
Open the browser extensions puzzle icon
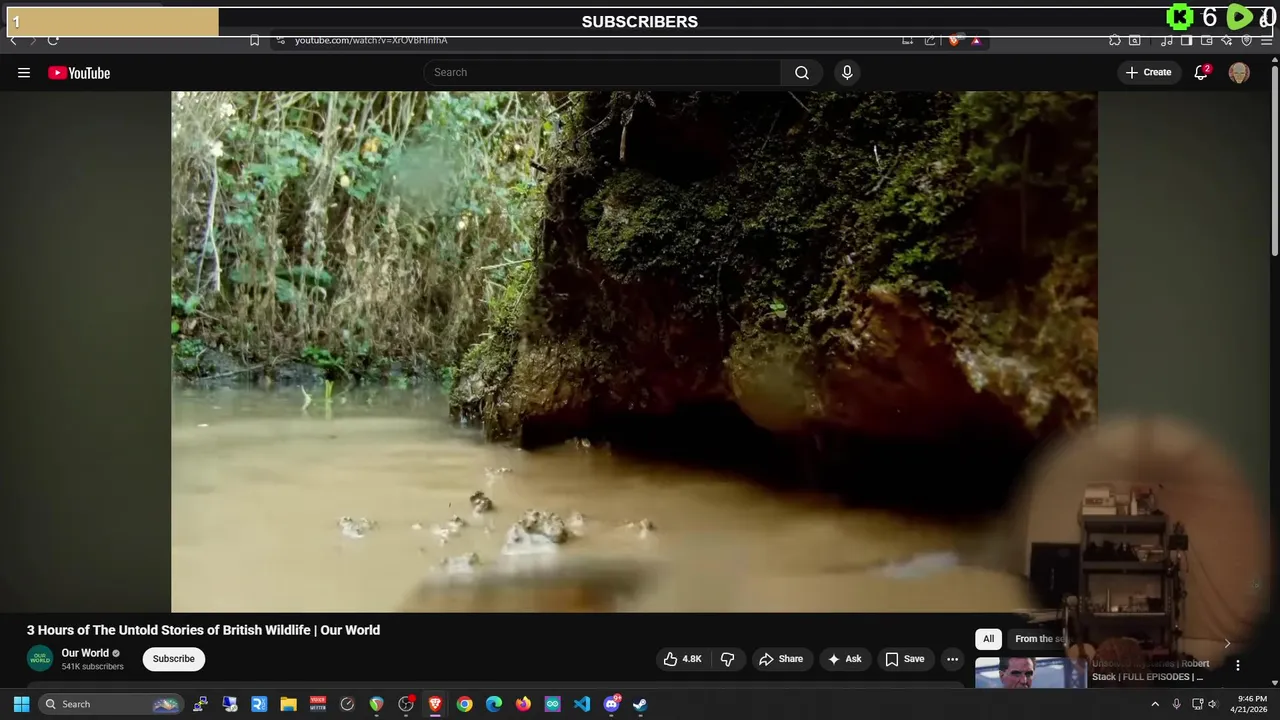1115,40
